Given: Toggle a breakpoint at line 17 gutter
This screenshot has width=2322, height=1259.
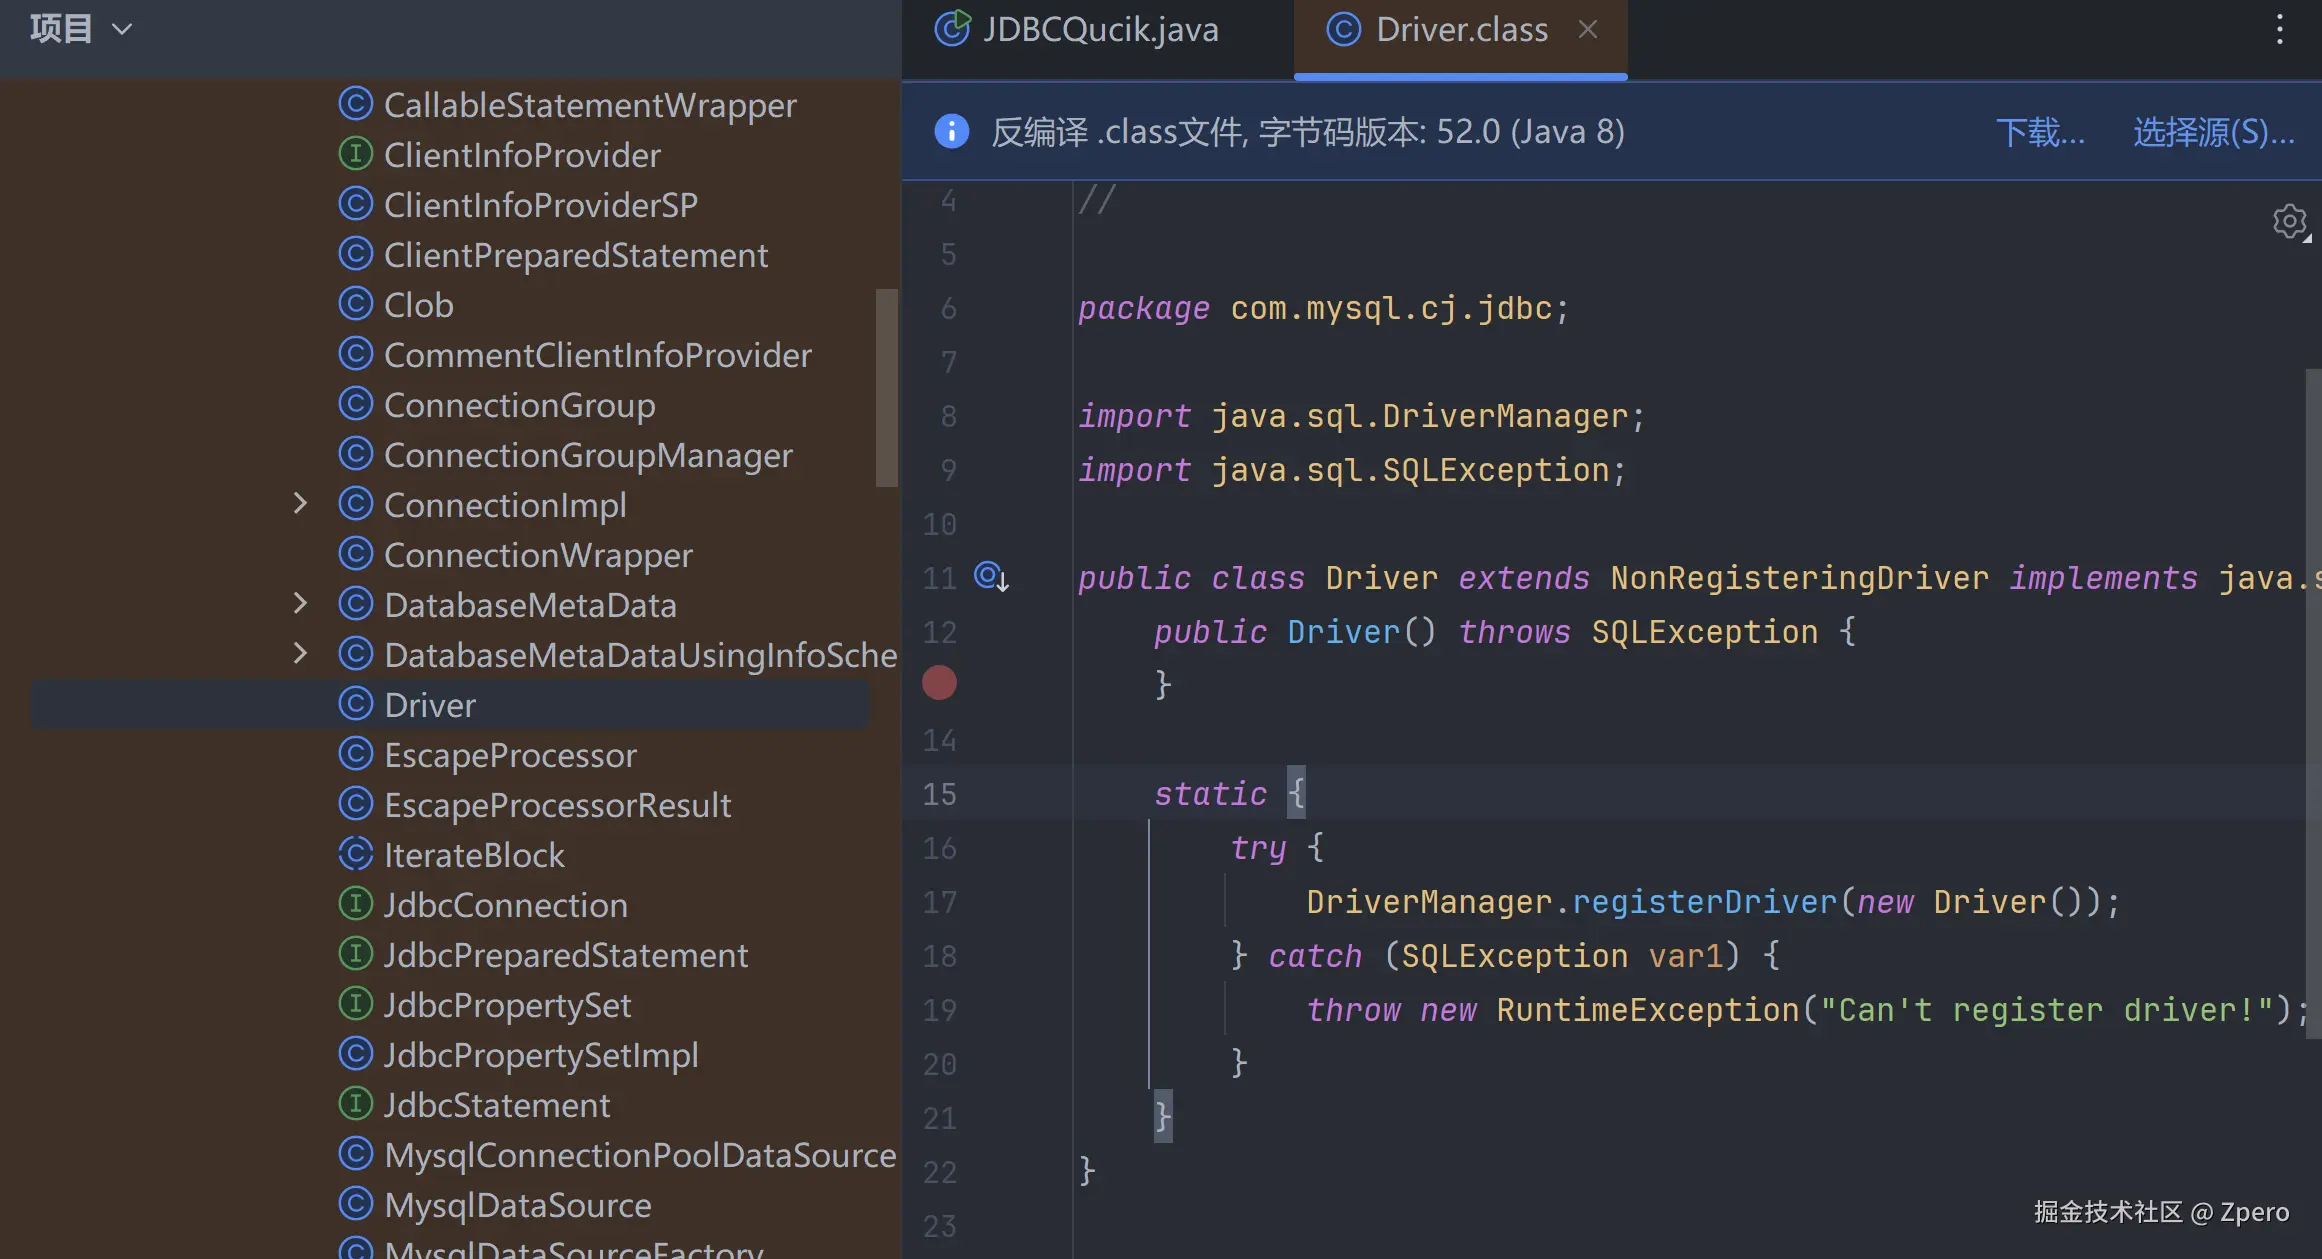Looking at the screenshot, I should coord(939,902).
